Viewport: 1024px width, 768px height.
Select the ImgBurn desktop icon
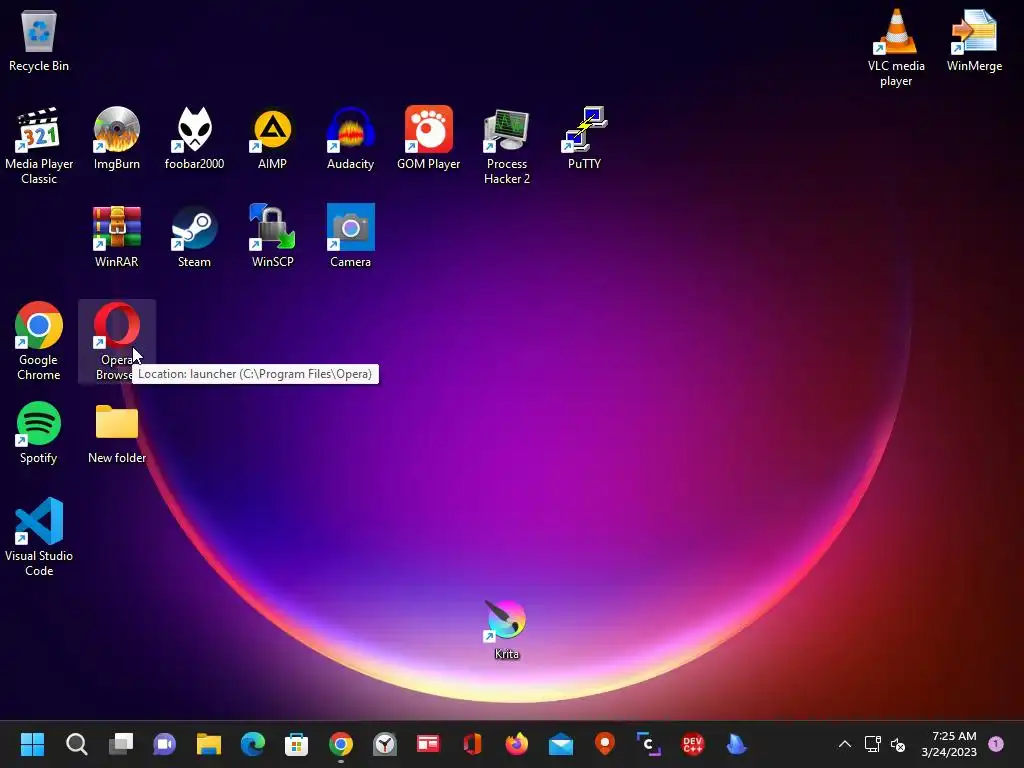117,138
